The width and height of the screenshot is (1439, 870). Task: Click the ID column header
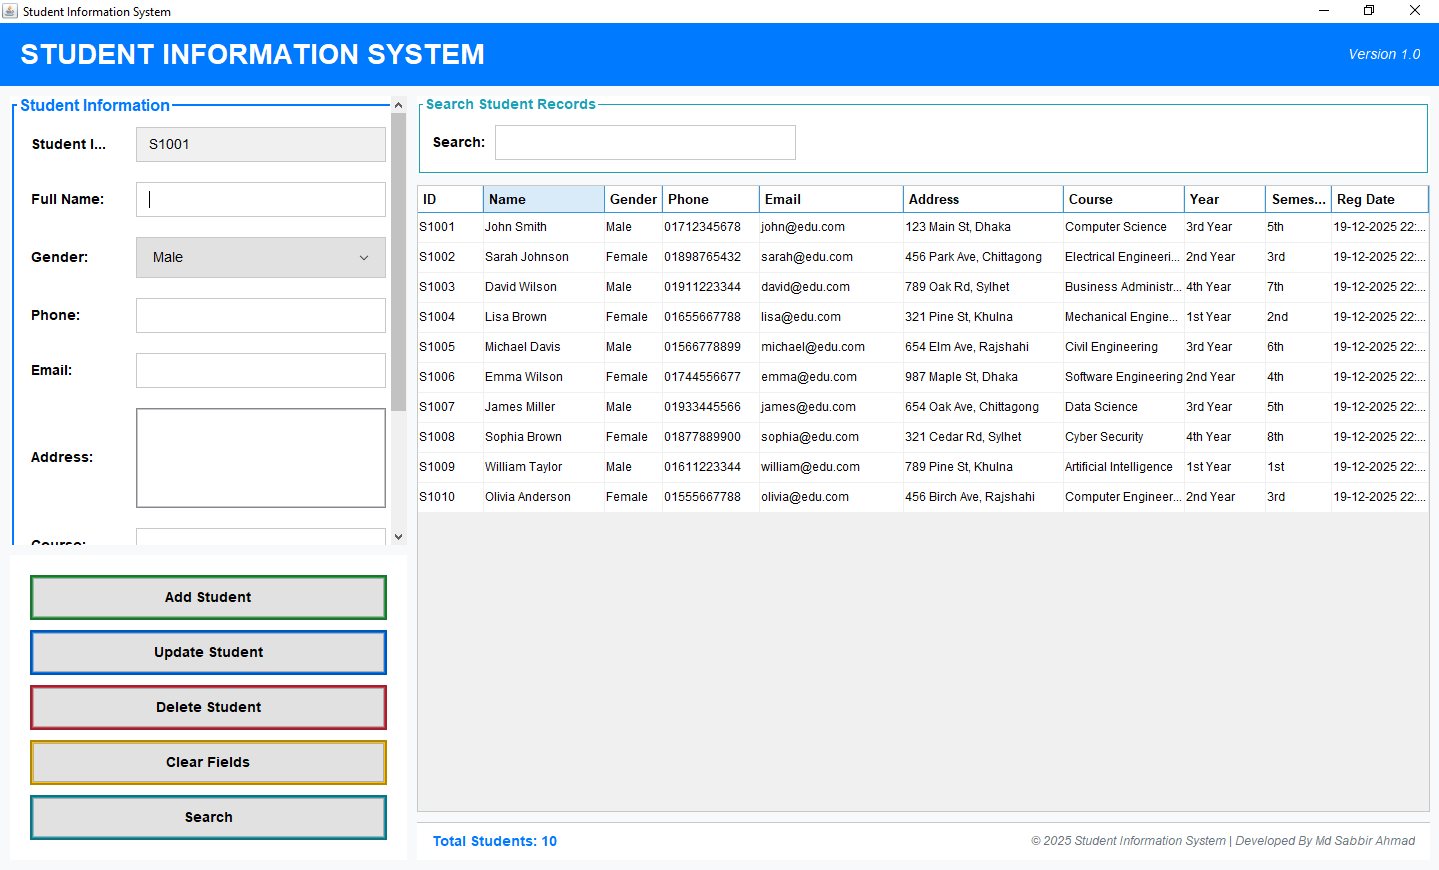click(x=450, y=198)
